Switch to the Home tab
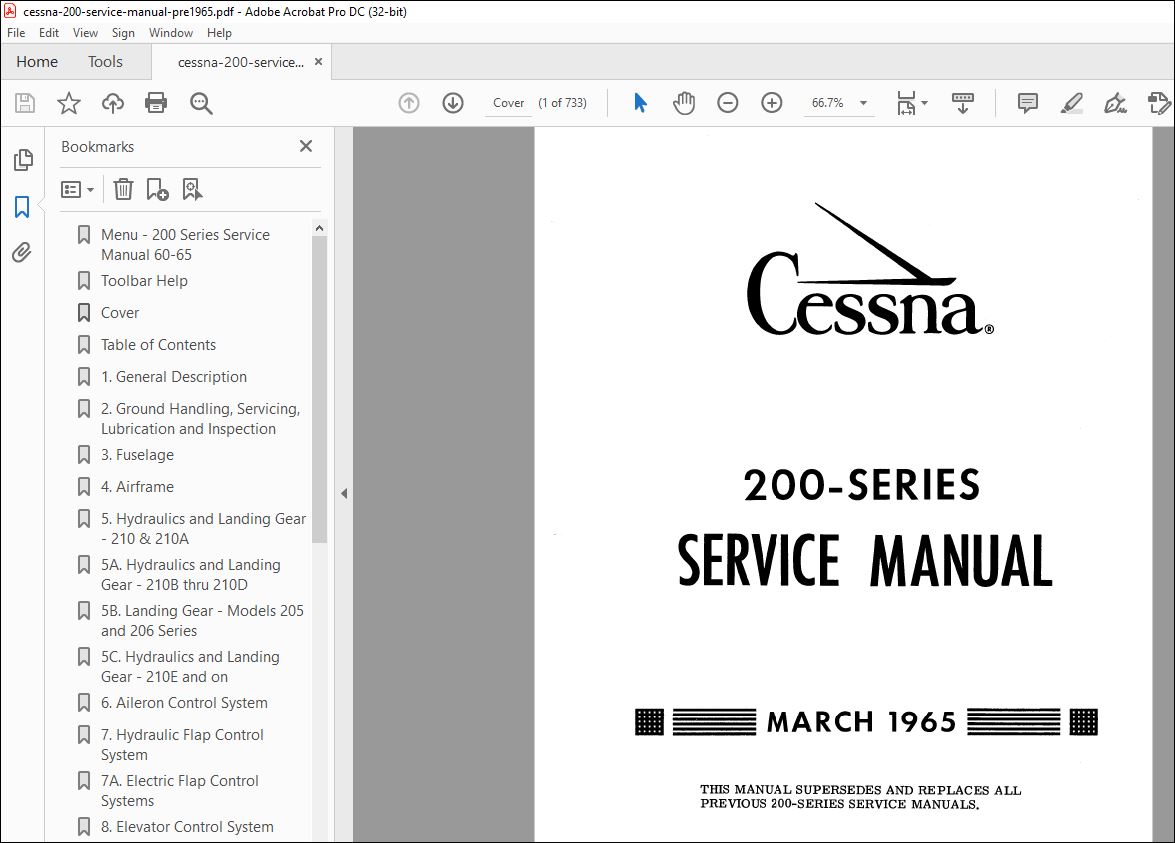The width and height of the screenshot is (1175, 843). [37, 61]
